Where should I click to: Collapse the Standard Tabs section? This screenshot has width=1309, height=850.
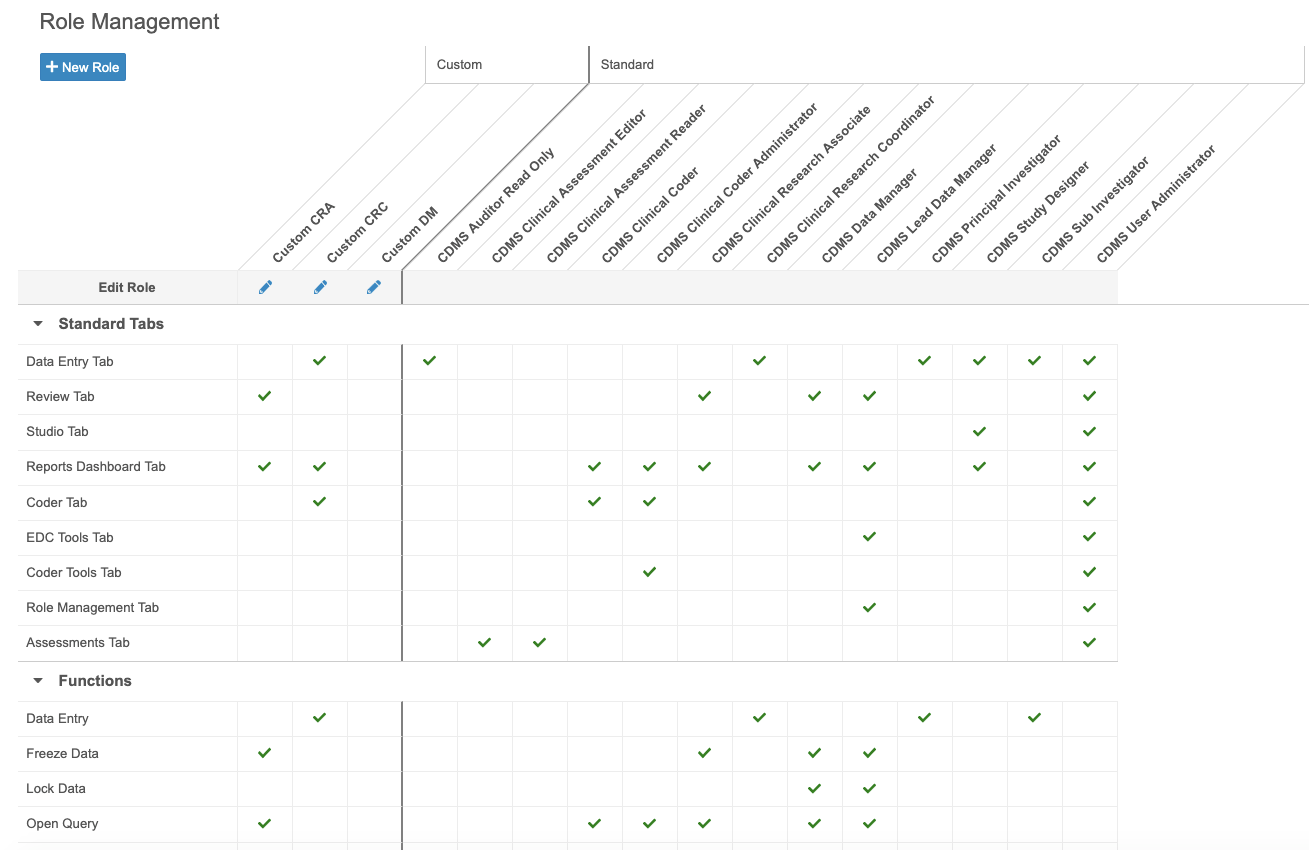coord(38,324)
